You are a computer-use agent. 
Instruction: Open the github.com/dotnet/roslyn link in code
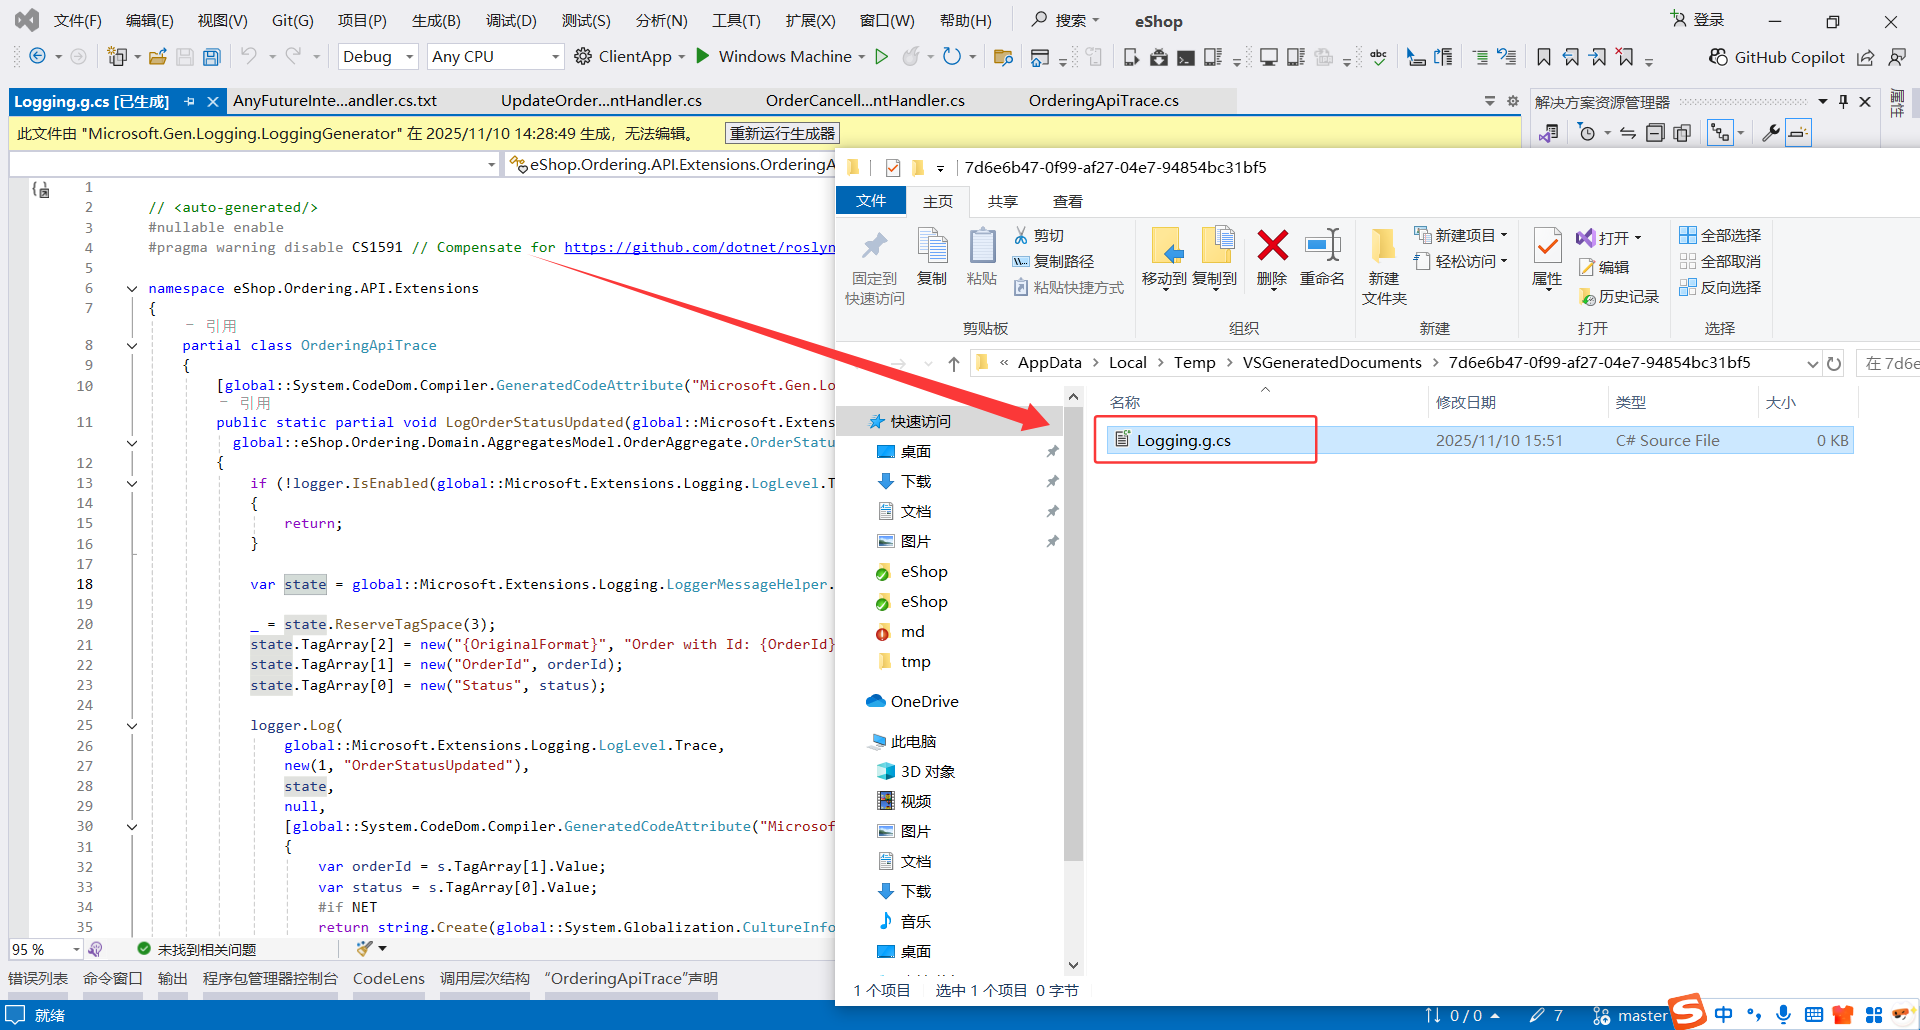pos(699,248)
